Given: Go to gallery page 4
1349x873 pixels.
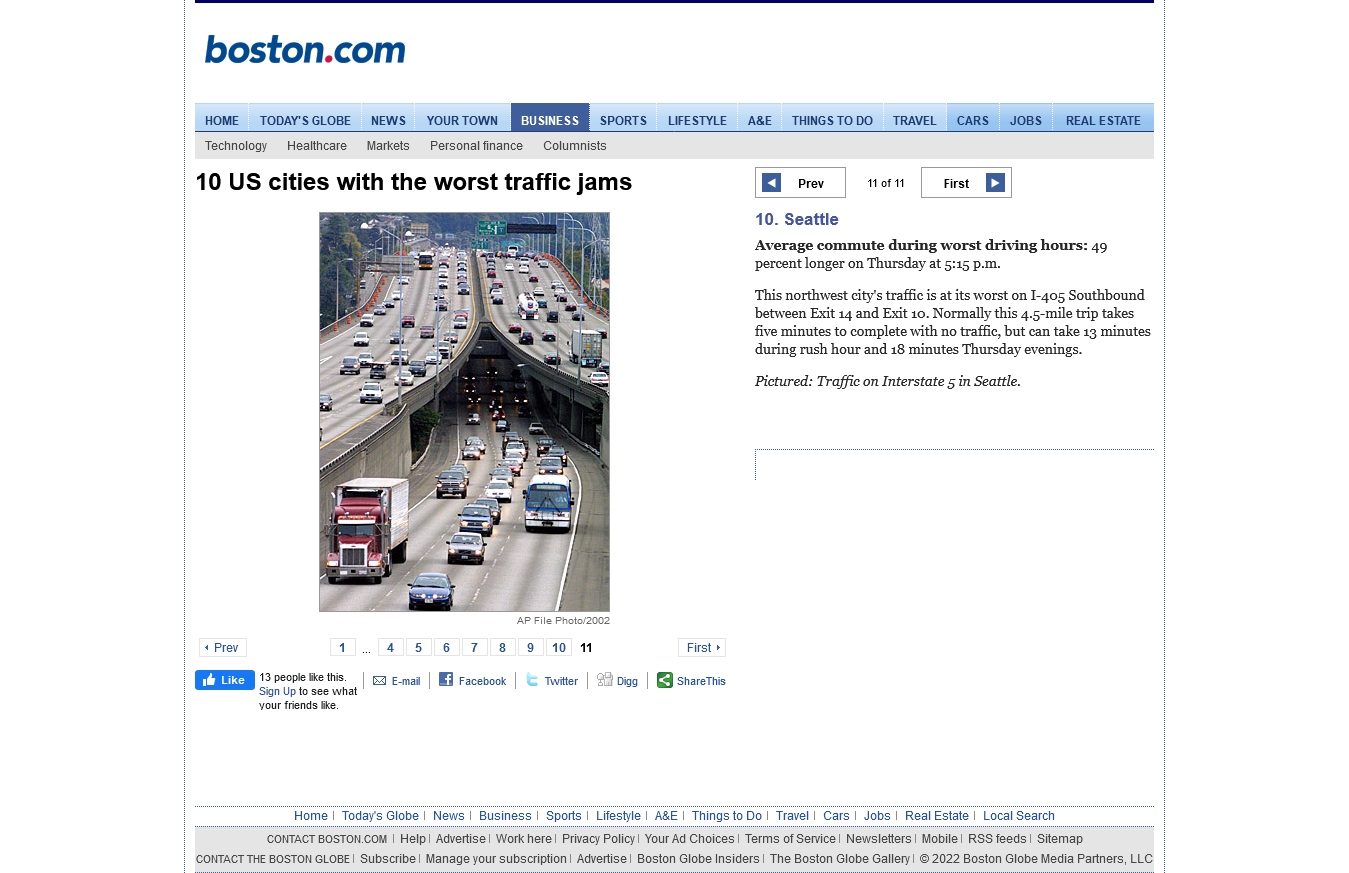Looking at the screenshot, I should click(391, 648).
